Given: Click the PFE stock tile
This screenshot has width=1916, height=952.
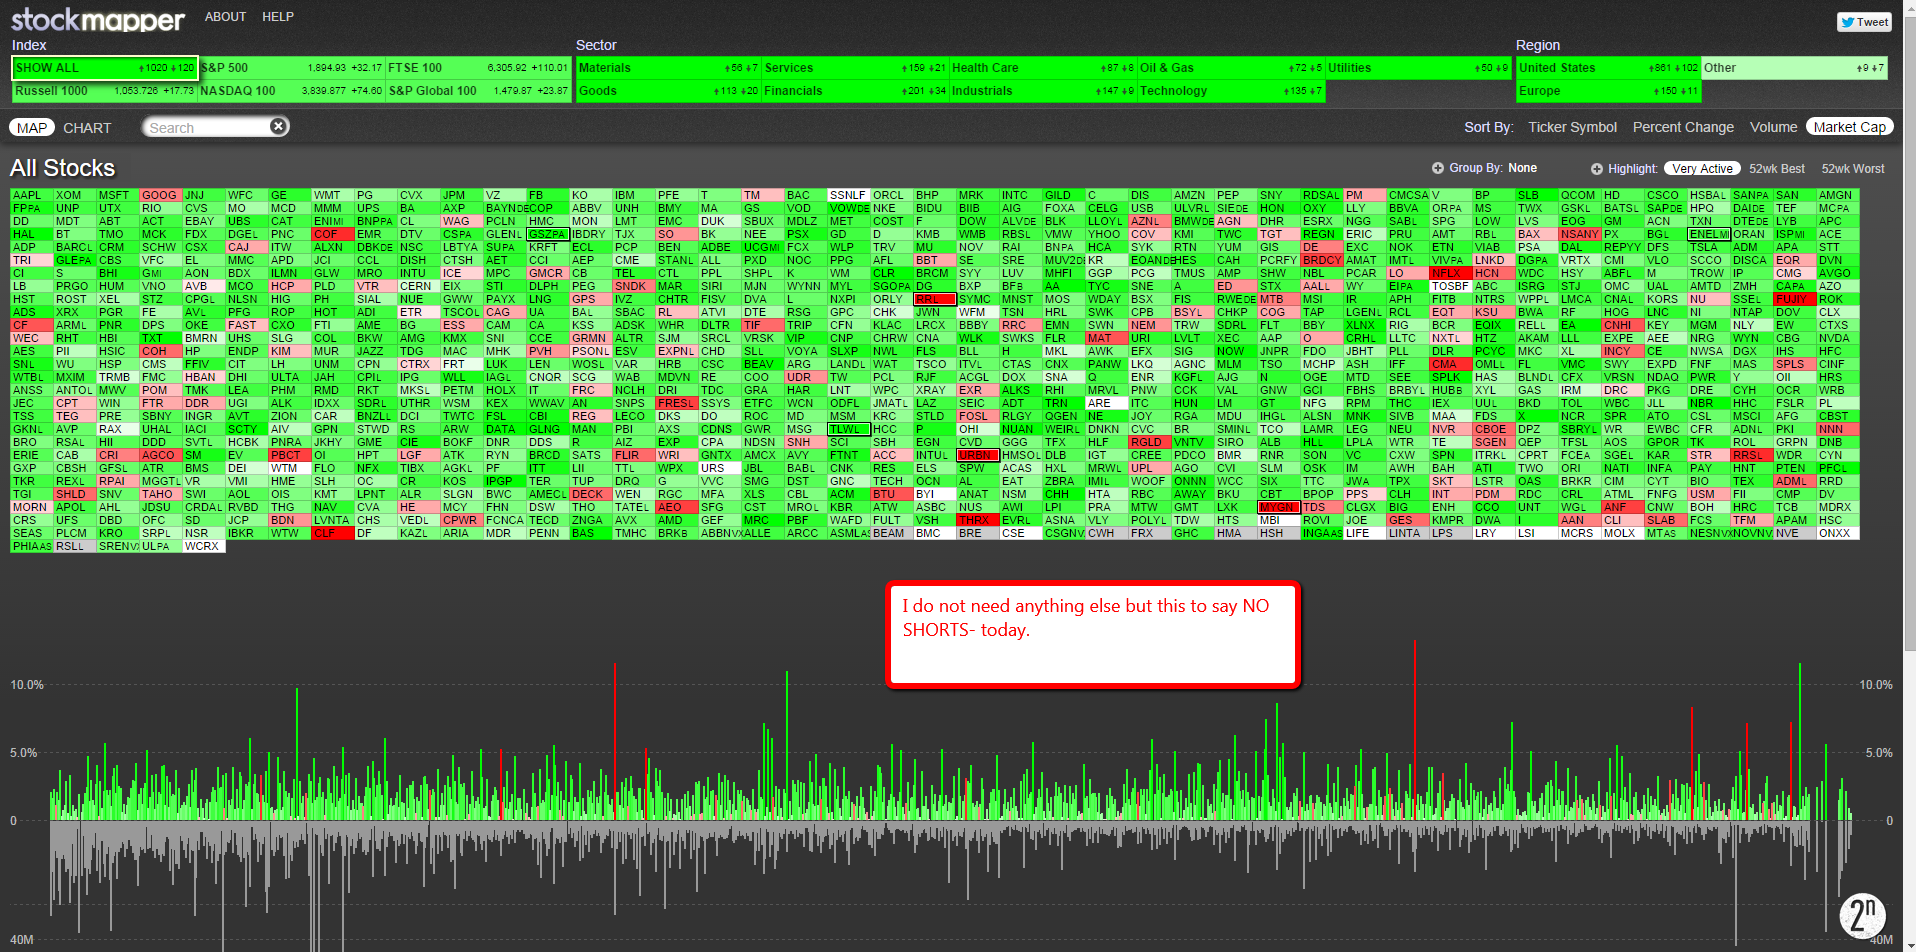Looking at the screenshot, I should (x=676, y=196).
